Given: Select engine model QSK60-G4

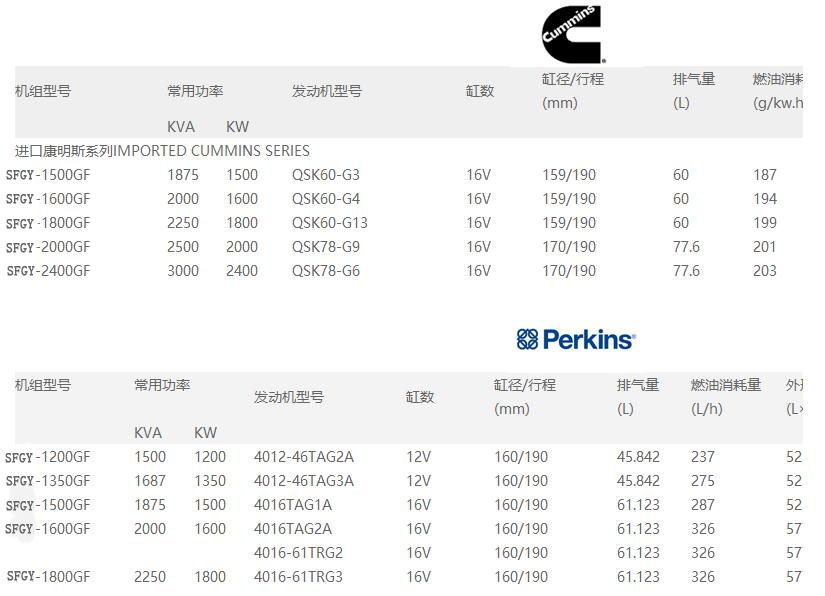Looking at the screenshot, I should (326, 199).
